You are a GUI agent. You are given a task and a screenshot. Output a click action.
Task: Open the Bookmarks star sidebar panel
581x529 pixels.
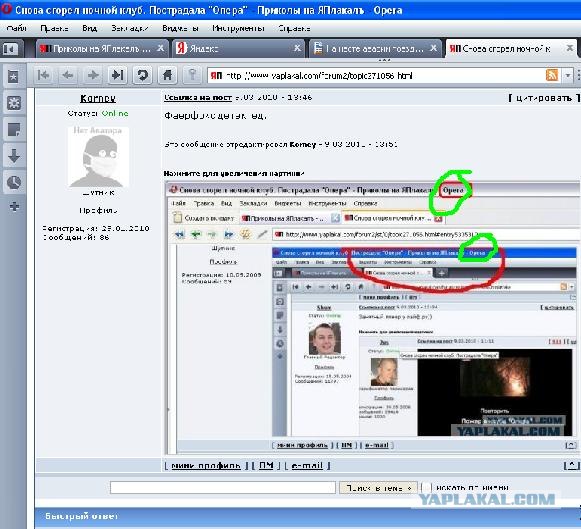14,77
